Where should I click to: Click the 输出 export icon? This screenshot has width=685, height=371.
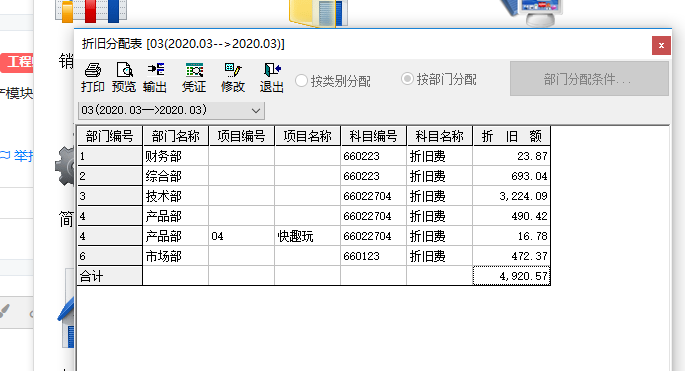pyautogui.click(x=155, y=77)
